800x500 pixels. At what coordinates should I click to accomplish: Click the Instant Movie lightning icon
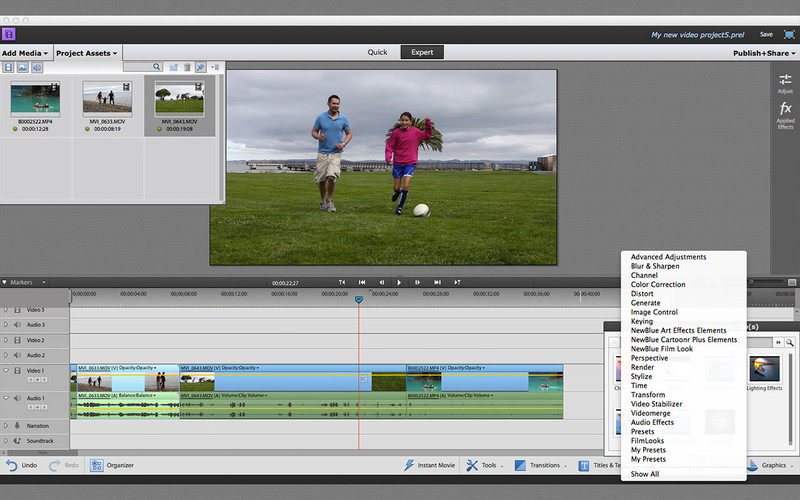click(x=410, y=465)
